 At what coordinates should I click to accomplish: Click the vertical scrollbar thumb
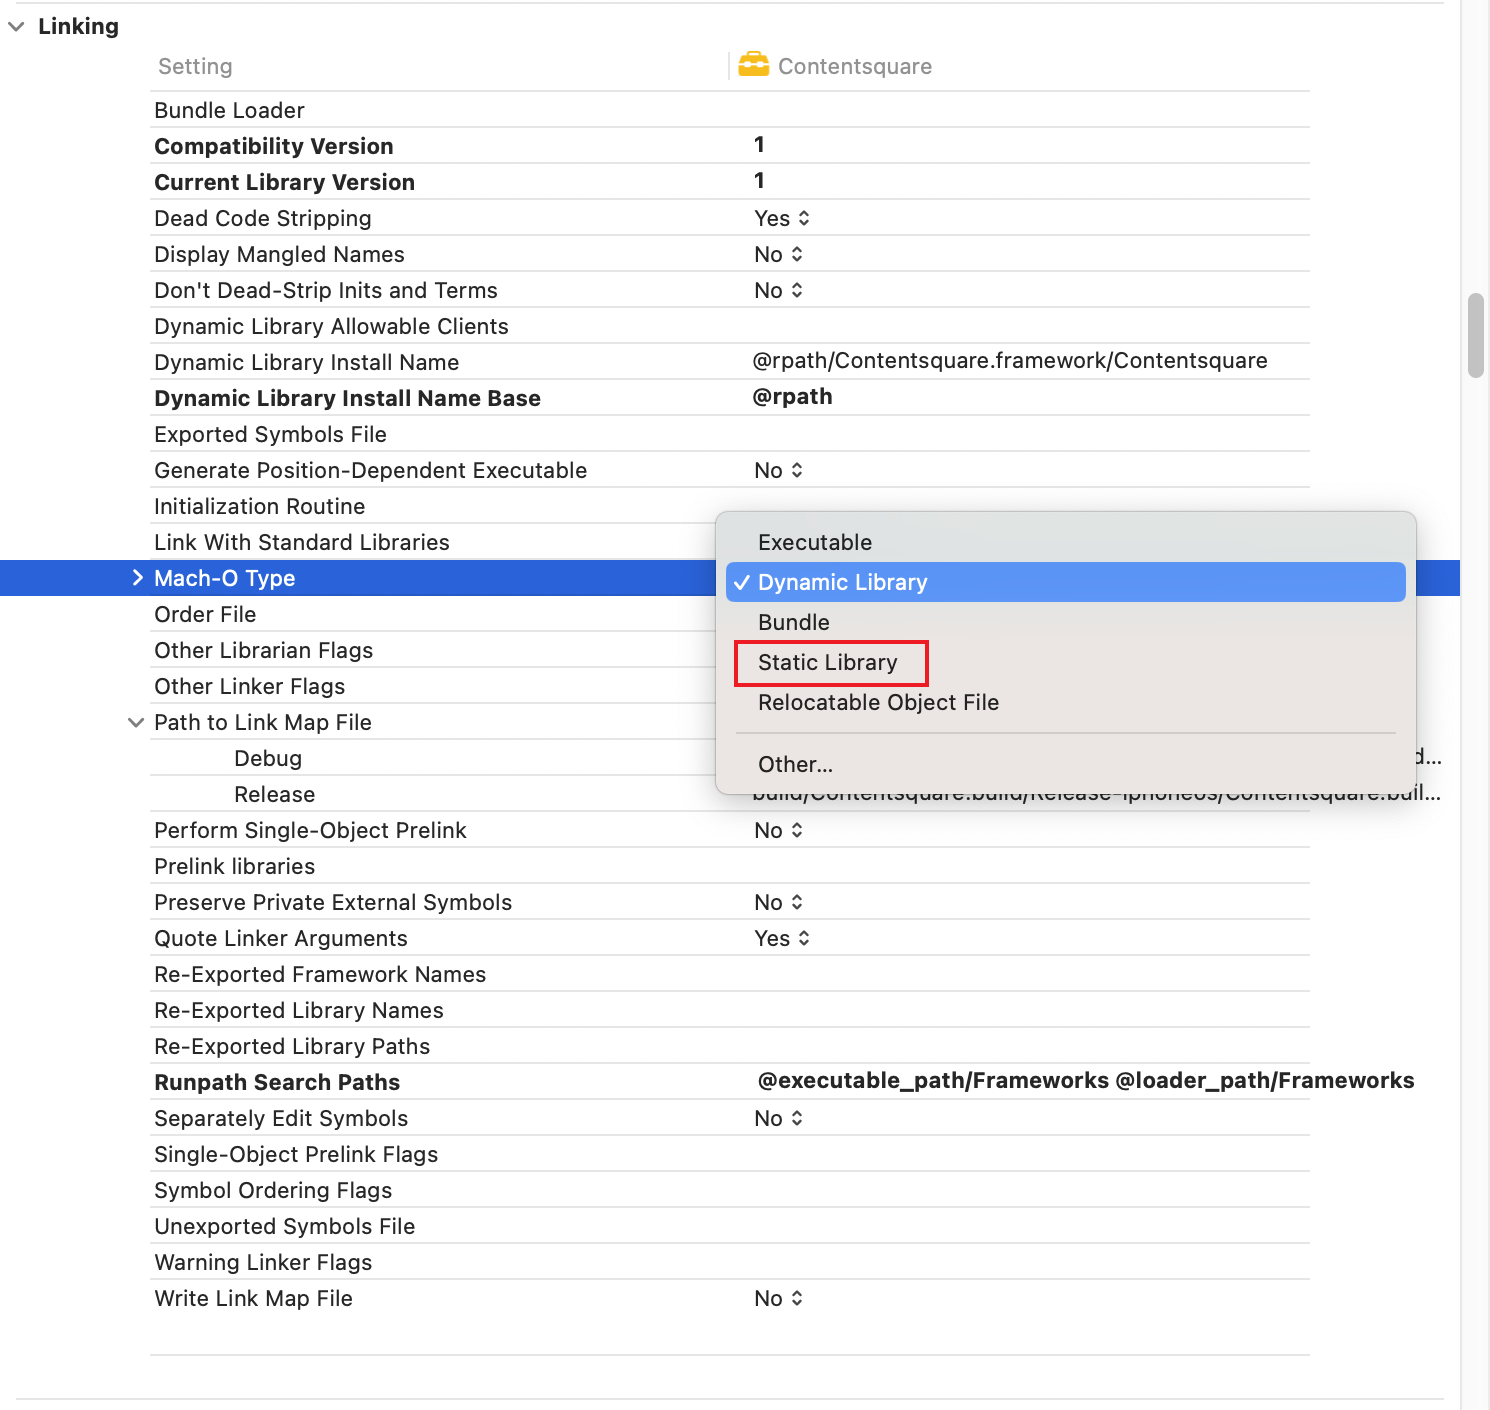coord(1475,335)
